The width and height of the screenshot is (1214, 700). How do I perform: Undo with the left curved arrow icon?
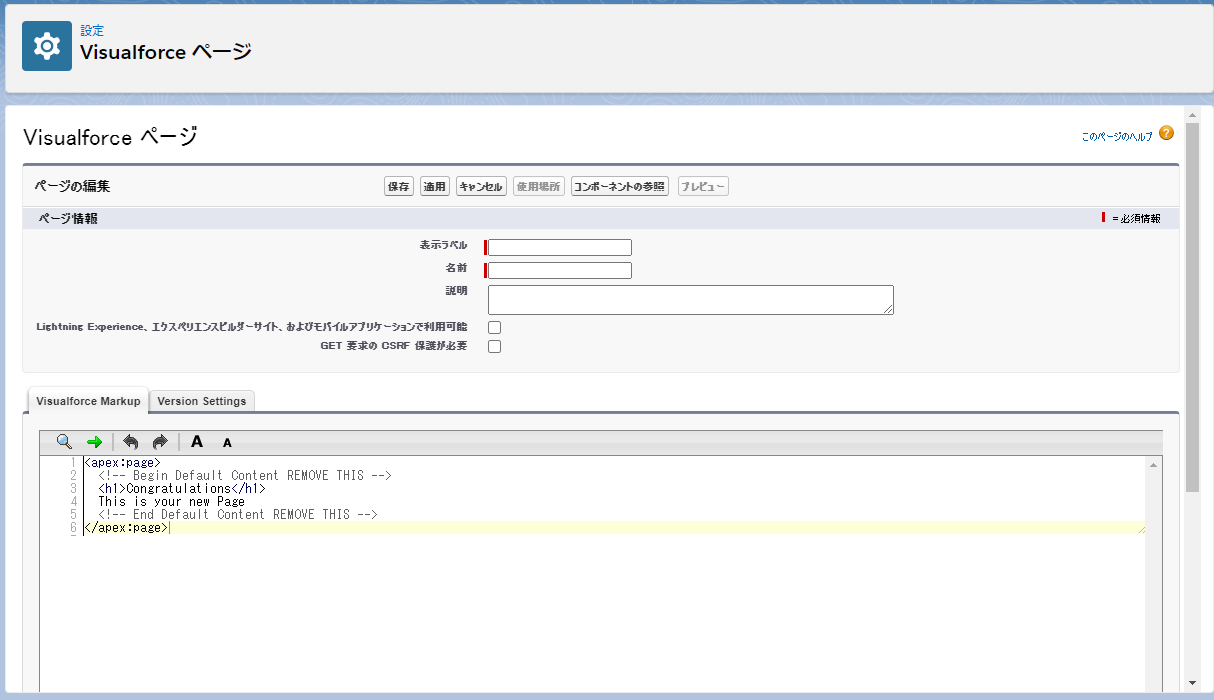pos(131,441)
